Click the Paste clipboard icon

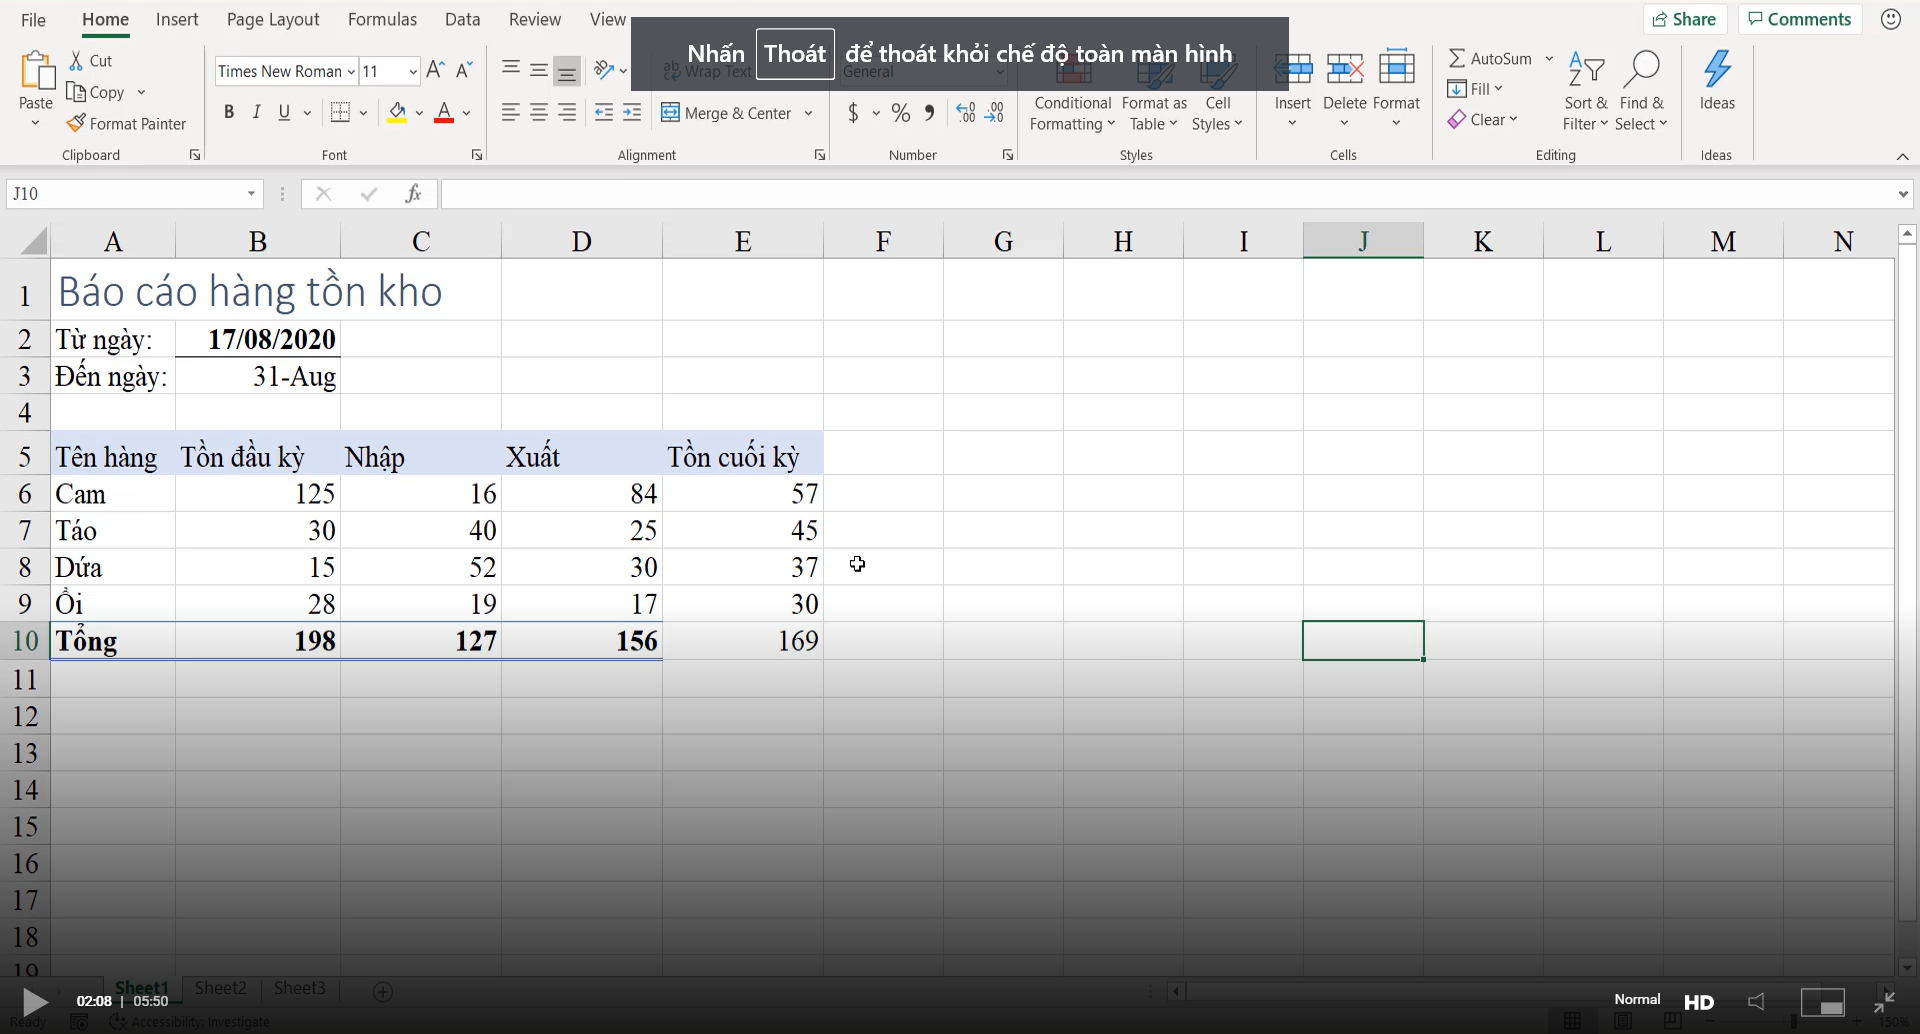coord(36,72)
